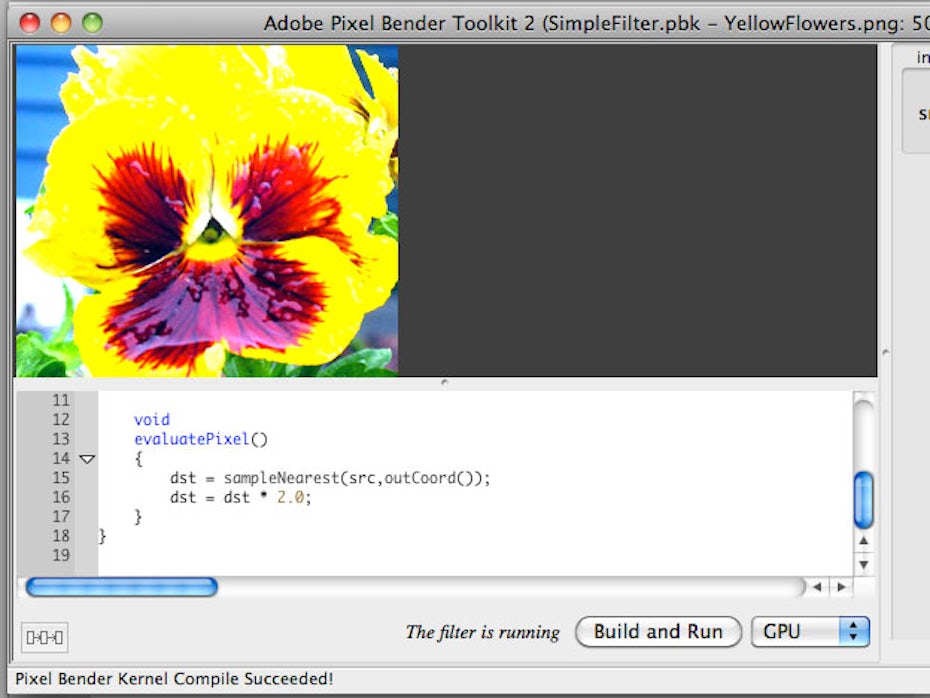Click the green zoom window button
Viewport: 930px width, 698px height.
tap(92, 22)
